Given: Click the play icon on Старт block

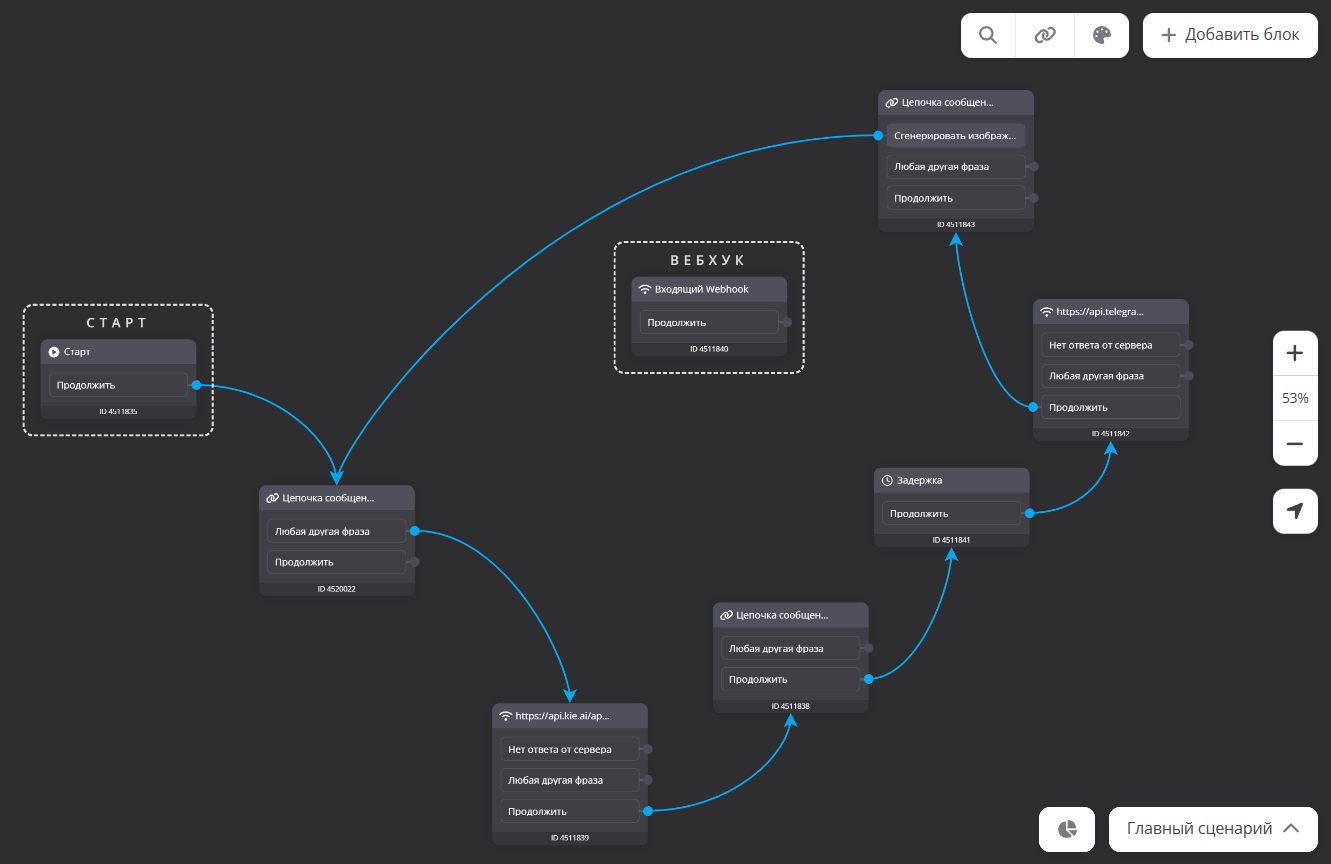Looking at the screenshot, I should pos(54,352).
